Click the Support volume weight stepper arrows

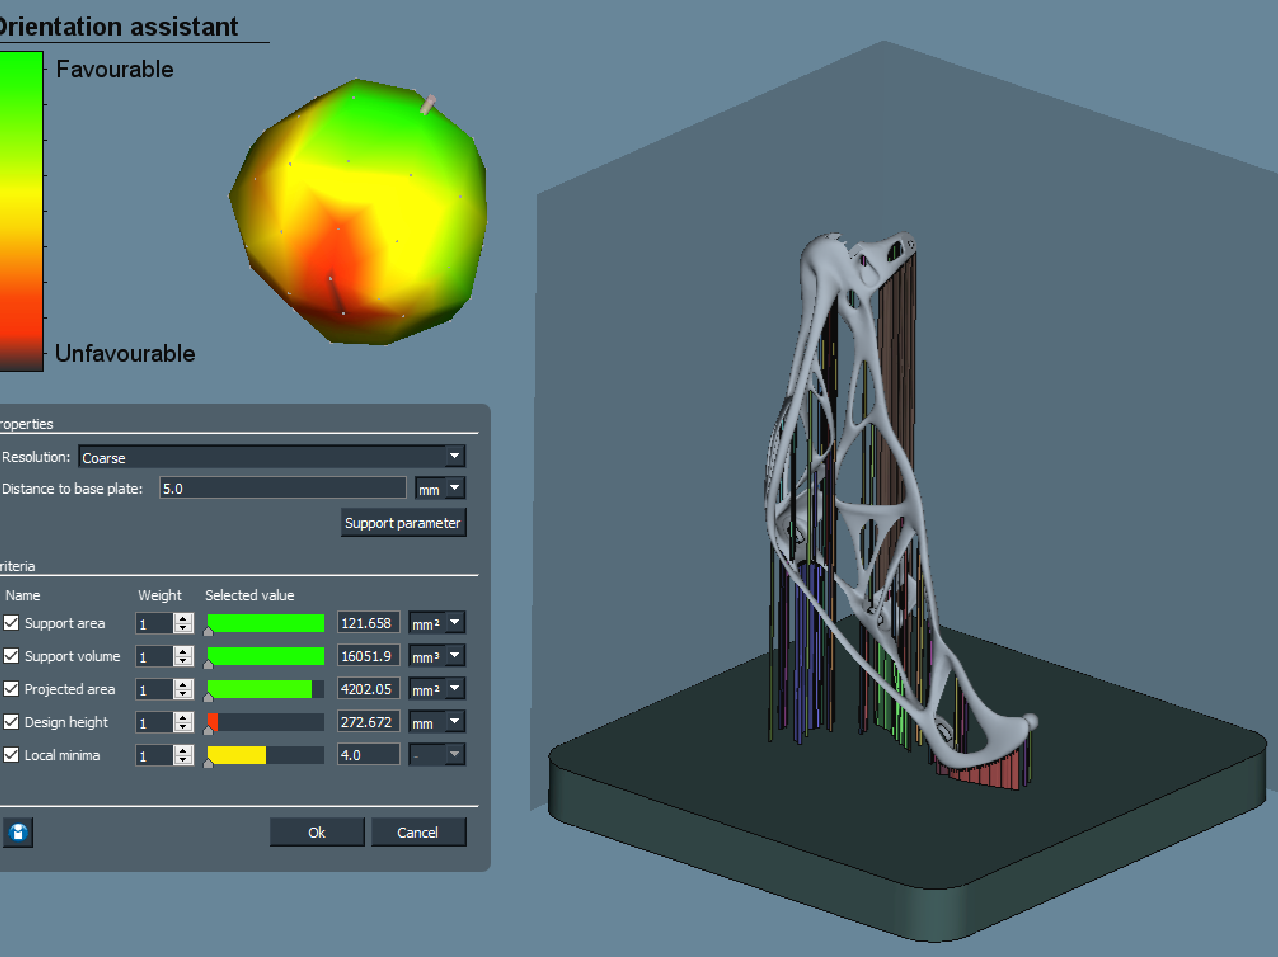click(183, 656)
